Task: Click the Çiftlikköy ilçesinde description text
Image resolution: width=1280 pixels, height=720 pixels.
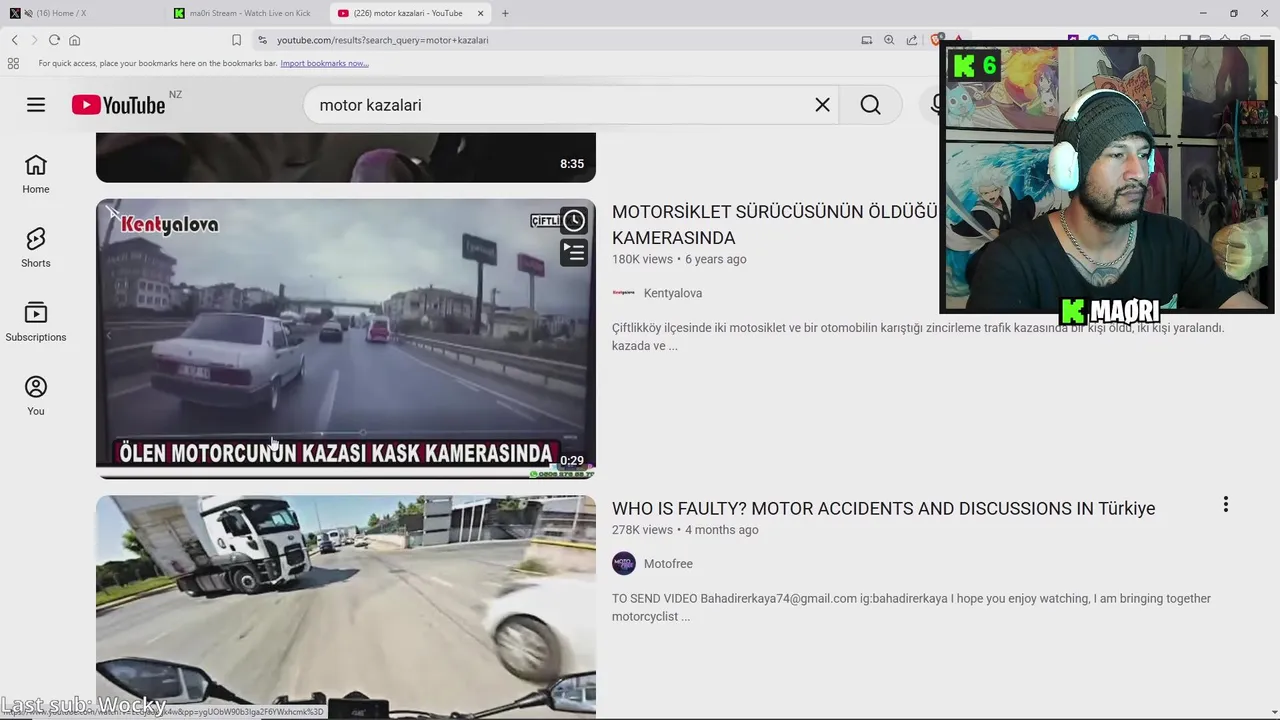Action: [918, 337]
